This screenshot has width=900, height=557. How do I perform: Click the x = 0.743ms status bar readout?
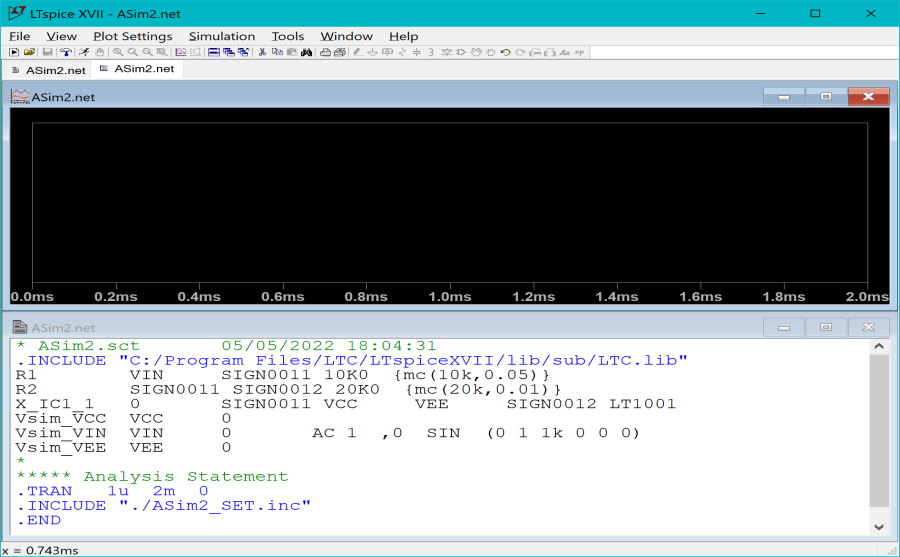40,550
